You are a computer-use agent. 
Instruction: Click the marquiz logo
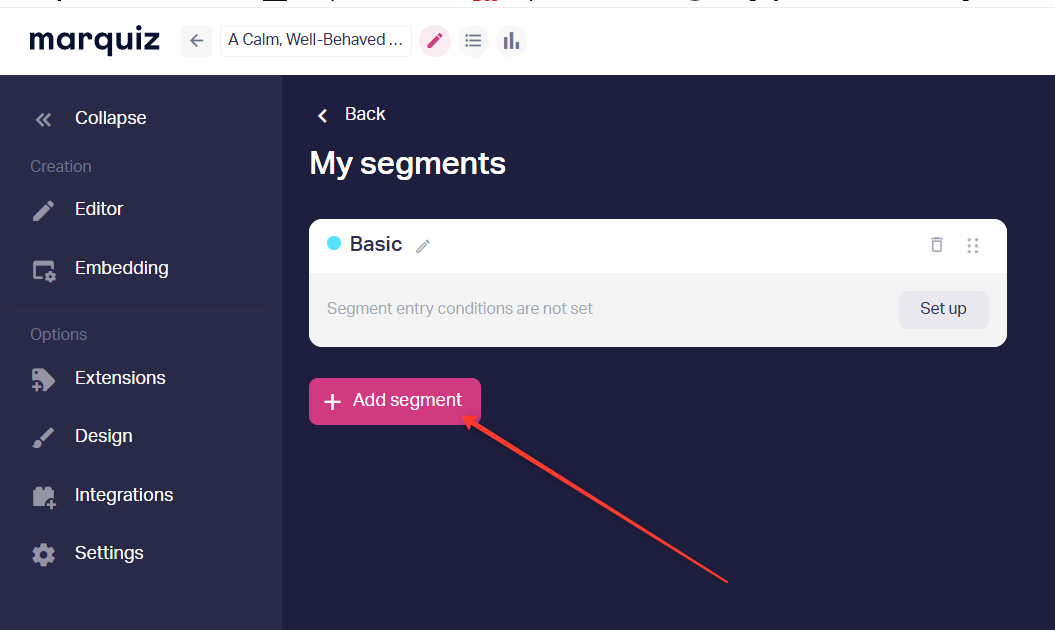[94, 41]
